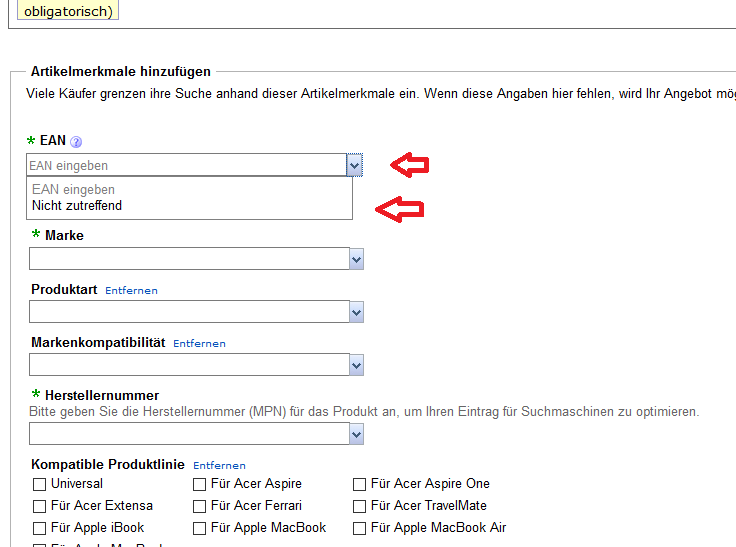Select 'Nicht zutreffend' from EAN list
The image size is (736, 547).
(x=77, y=206)
